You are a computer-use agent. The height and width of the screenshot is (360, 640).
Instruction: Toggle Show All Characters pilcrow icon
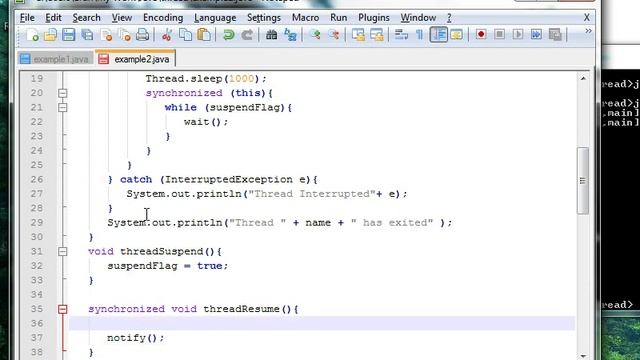coord(419,35)
